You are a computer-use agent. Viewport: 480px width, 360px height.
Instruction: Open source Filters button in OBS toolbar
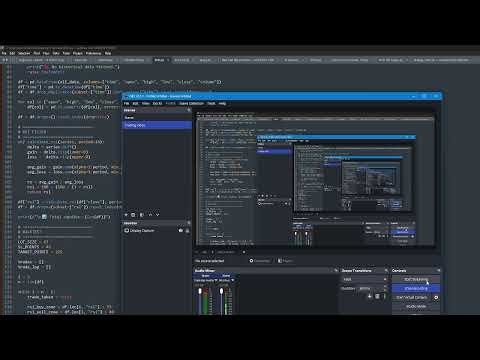point(286,261)
